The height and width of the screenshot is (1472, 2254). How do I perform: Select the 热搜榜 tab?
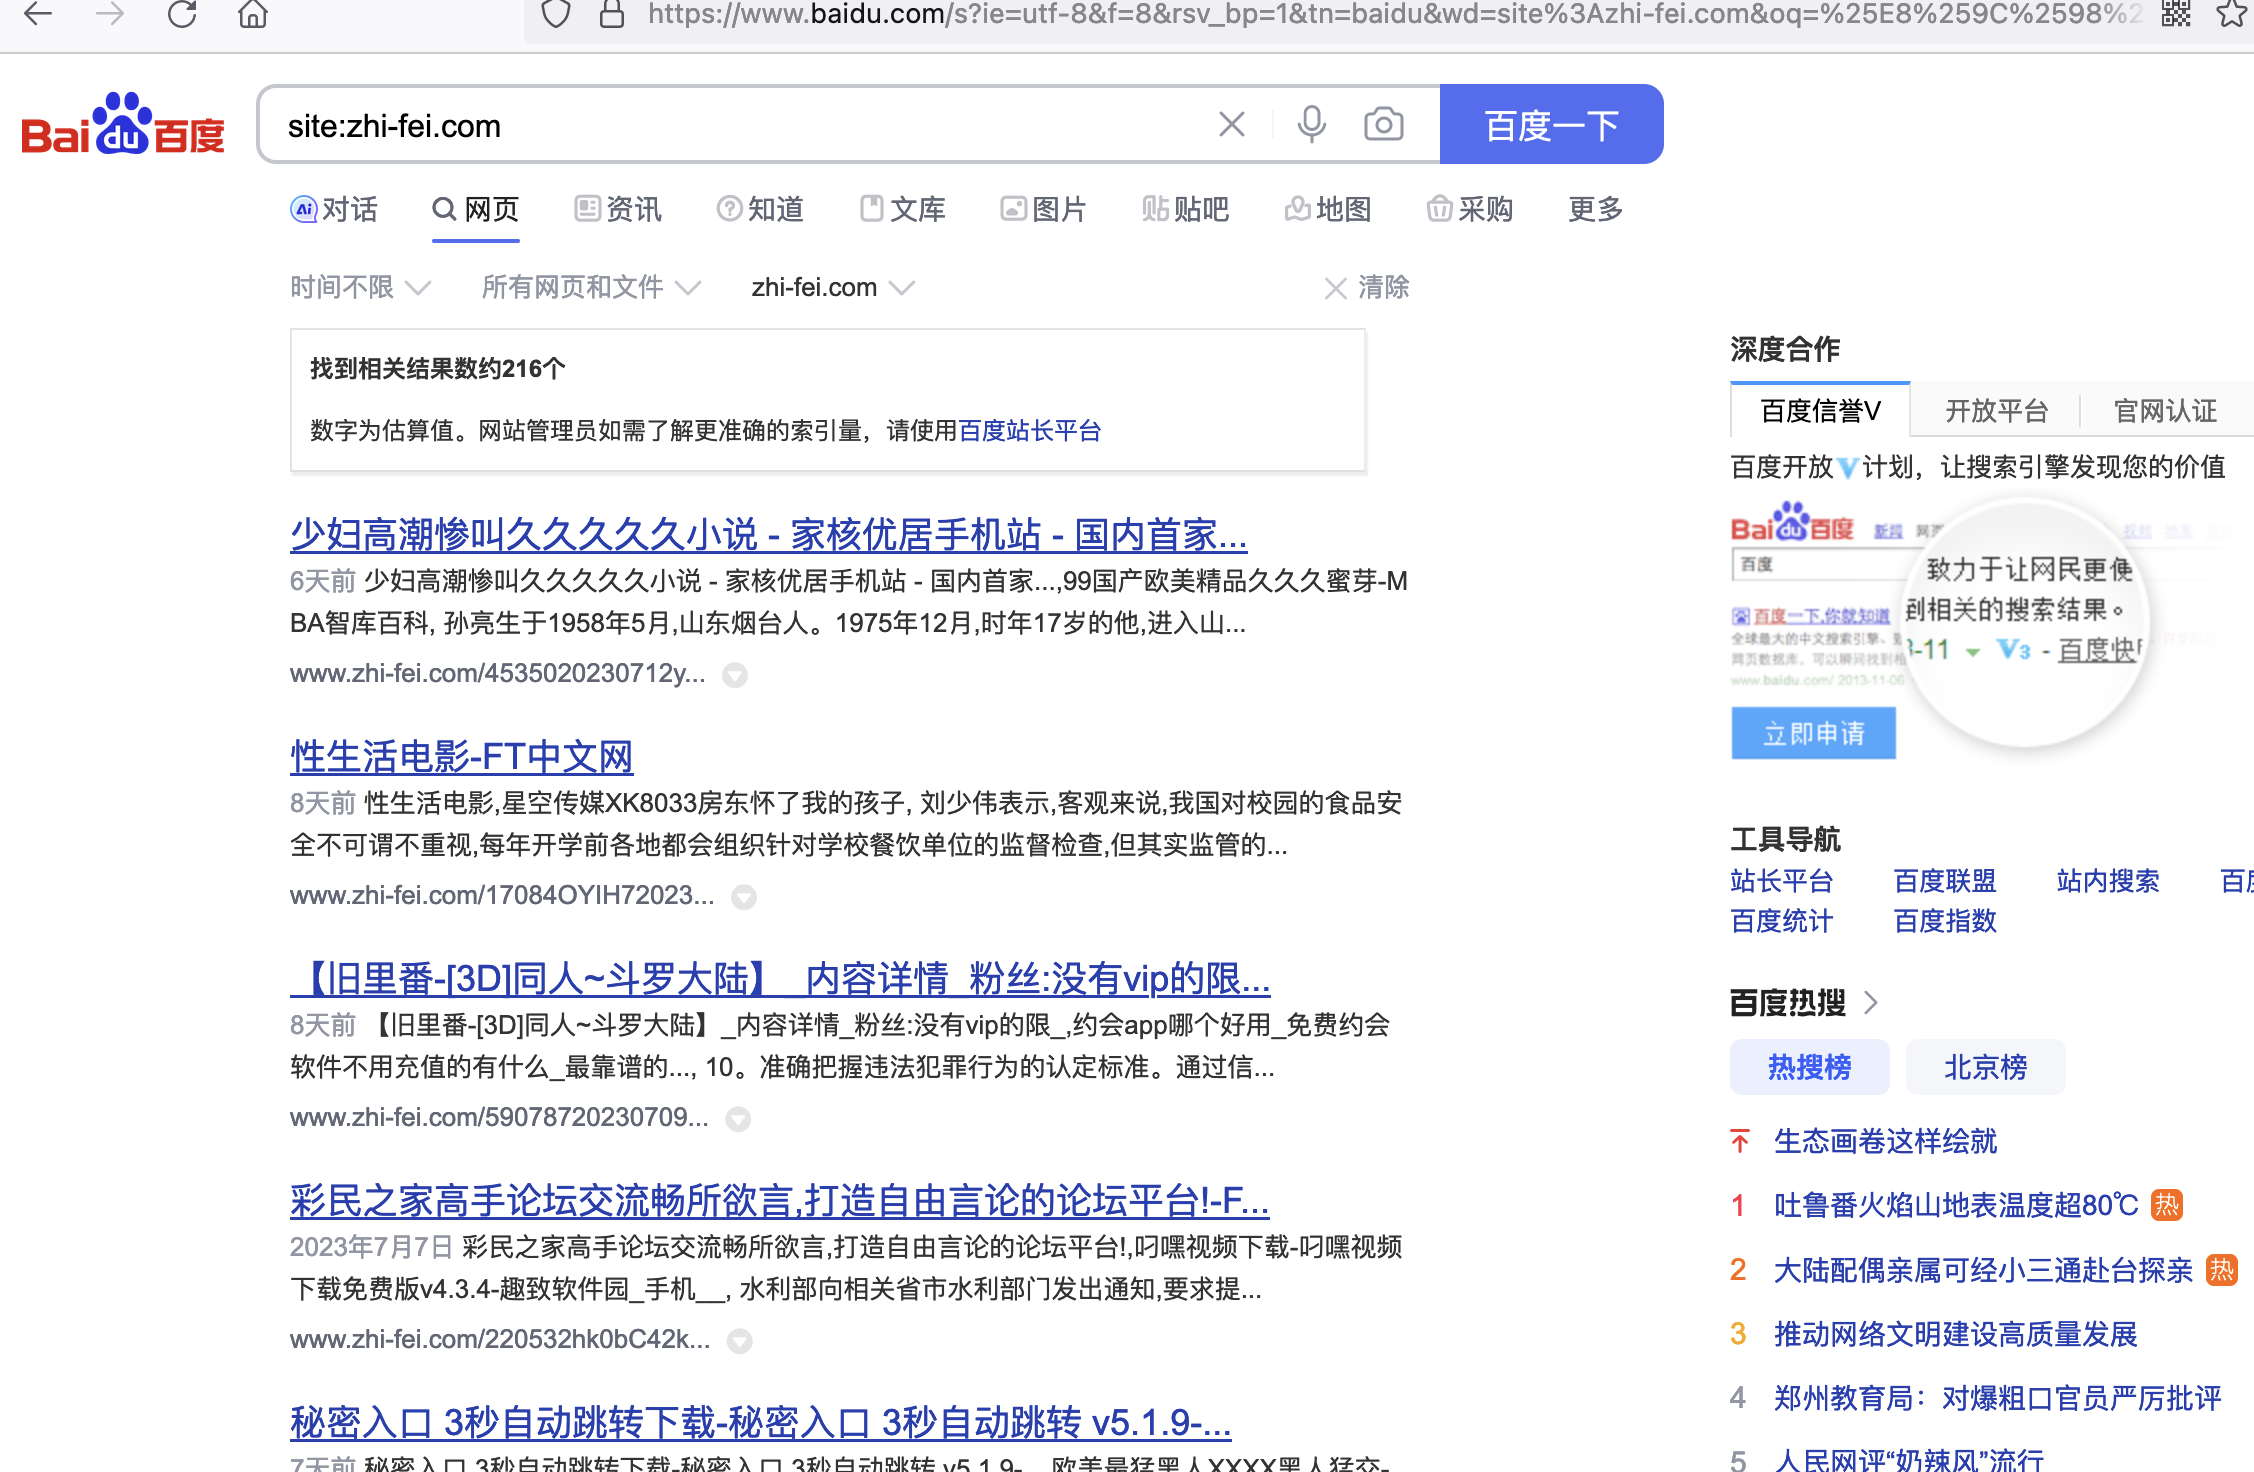coord(1809,1067)
